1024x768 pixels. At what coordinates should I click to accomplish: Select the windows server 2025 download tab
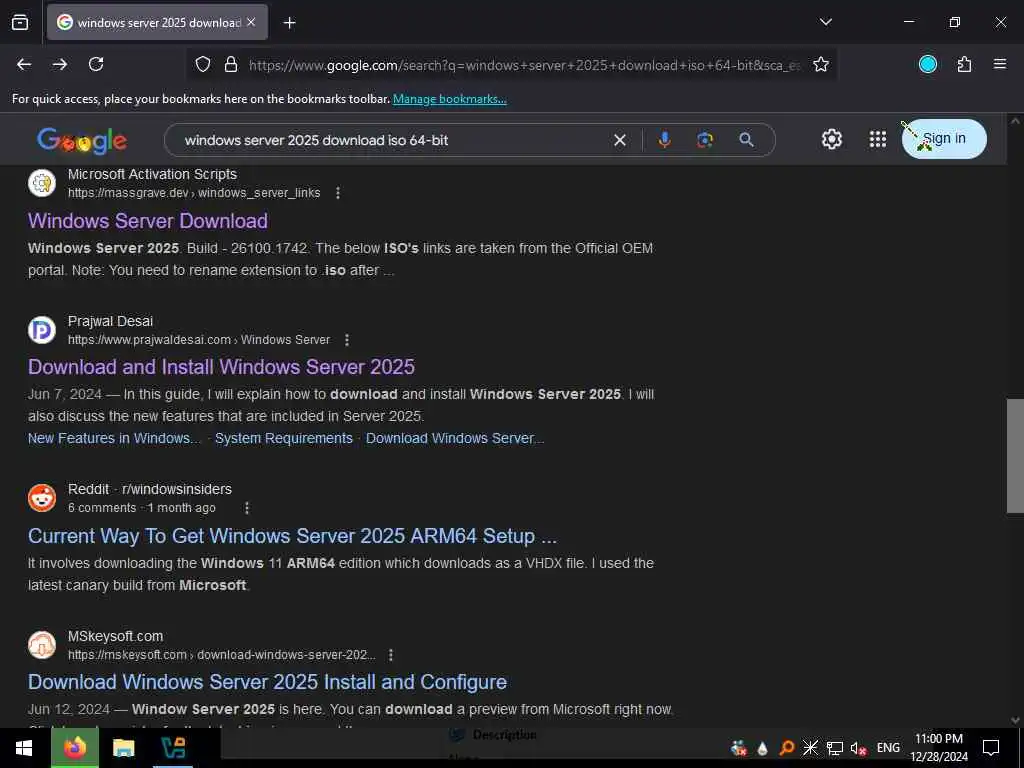coord(157,22)
